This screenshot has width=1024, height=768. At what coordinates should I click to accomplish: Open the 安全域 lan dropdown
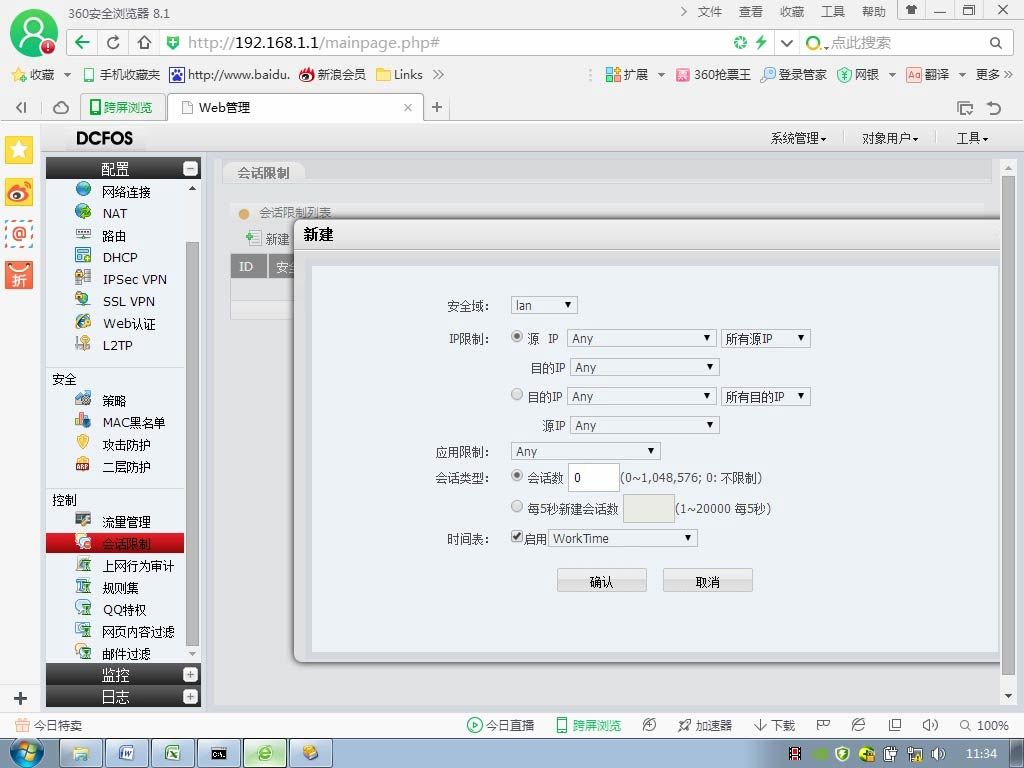coord(544,305)
